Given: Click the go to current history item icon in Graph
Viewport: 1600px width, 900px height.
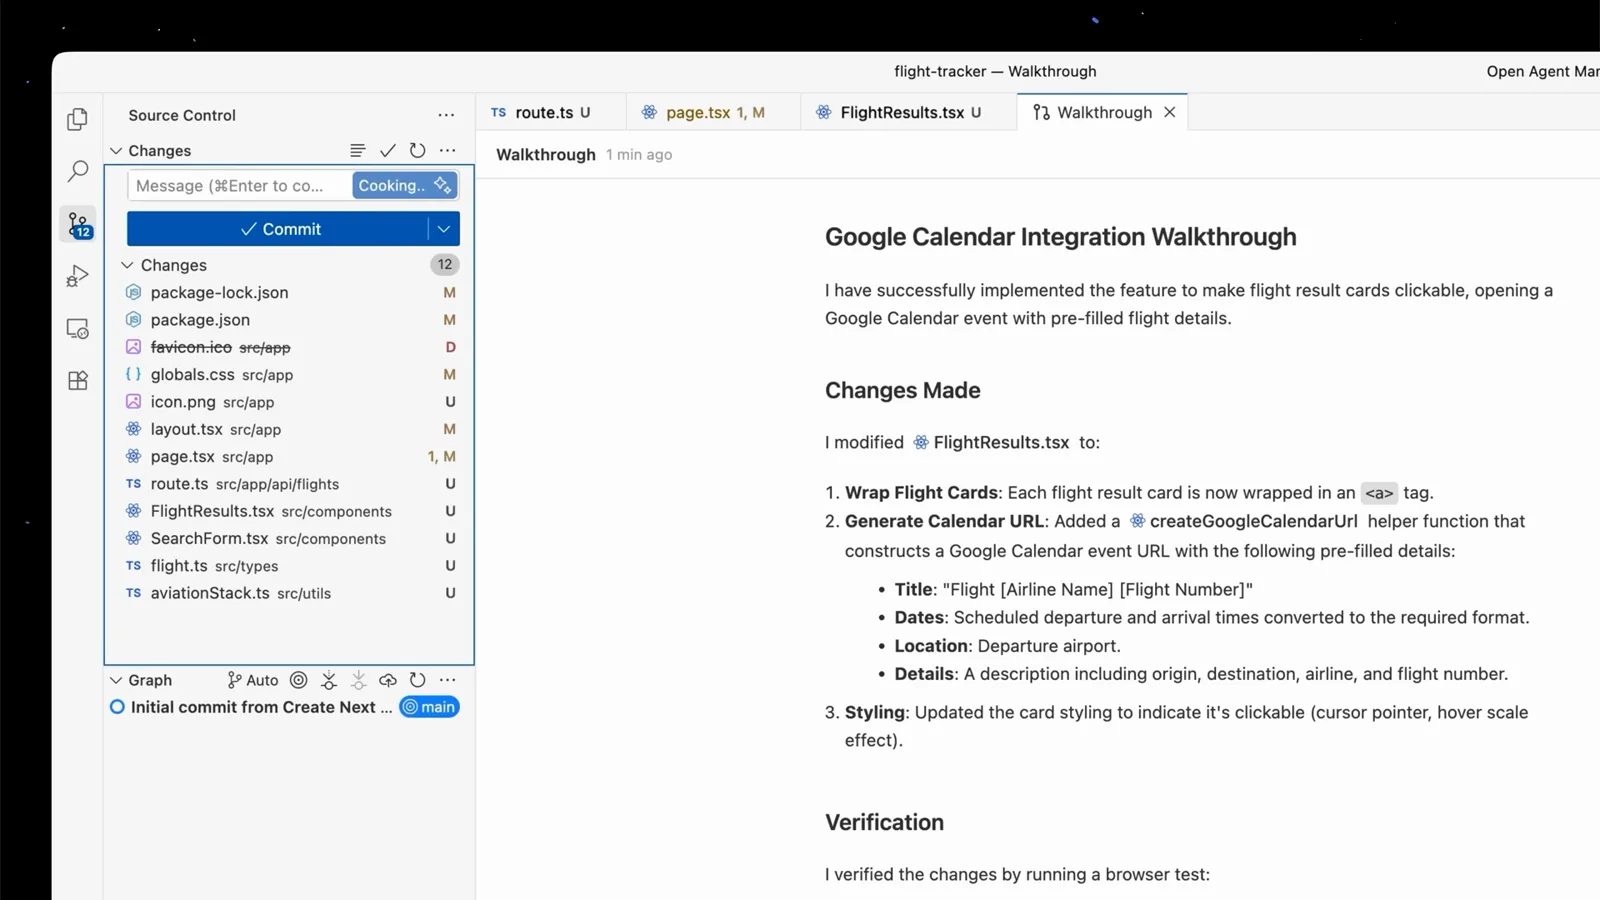Looking at the screenshot, I should [x=298, y=680].
